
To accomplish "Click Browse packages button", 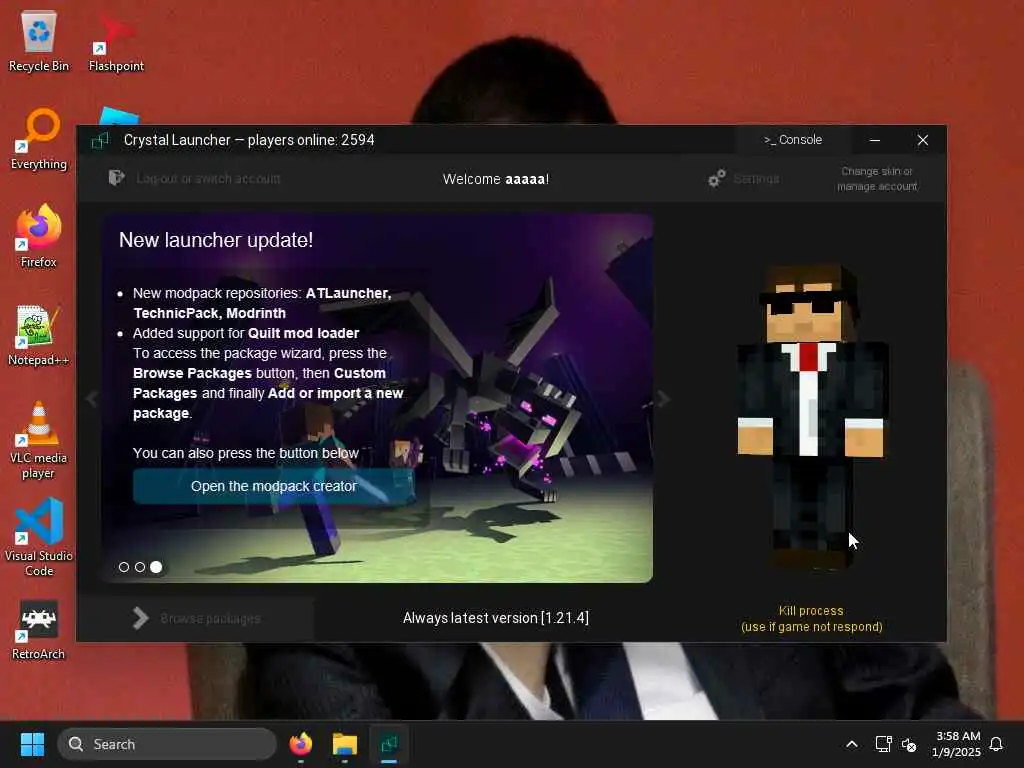I will point(196,618).
